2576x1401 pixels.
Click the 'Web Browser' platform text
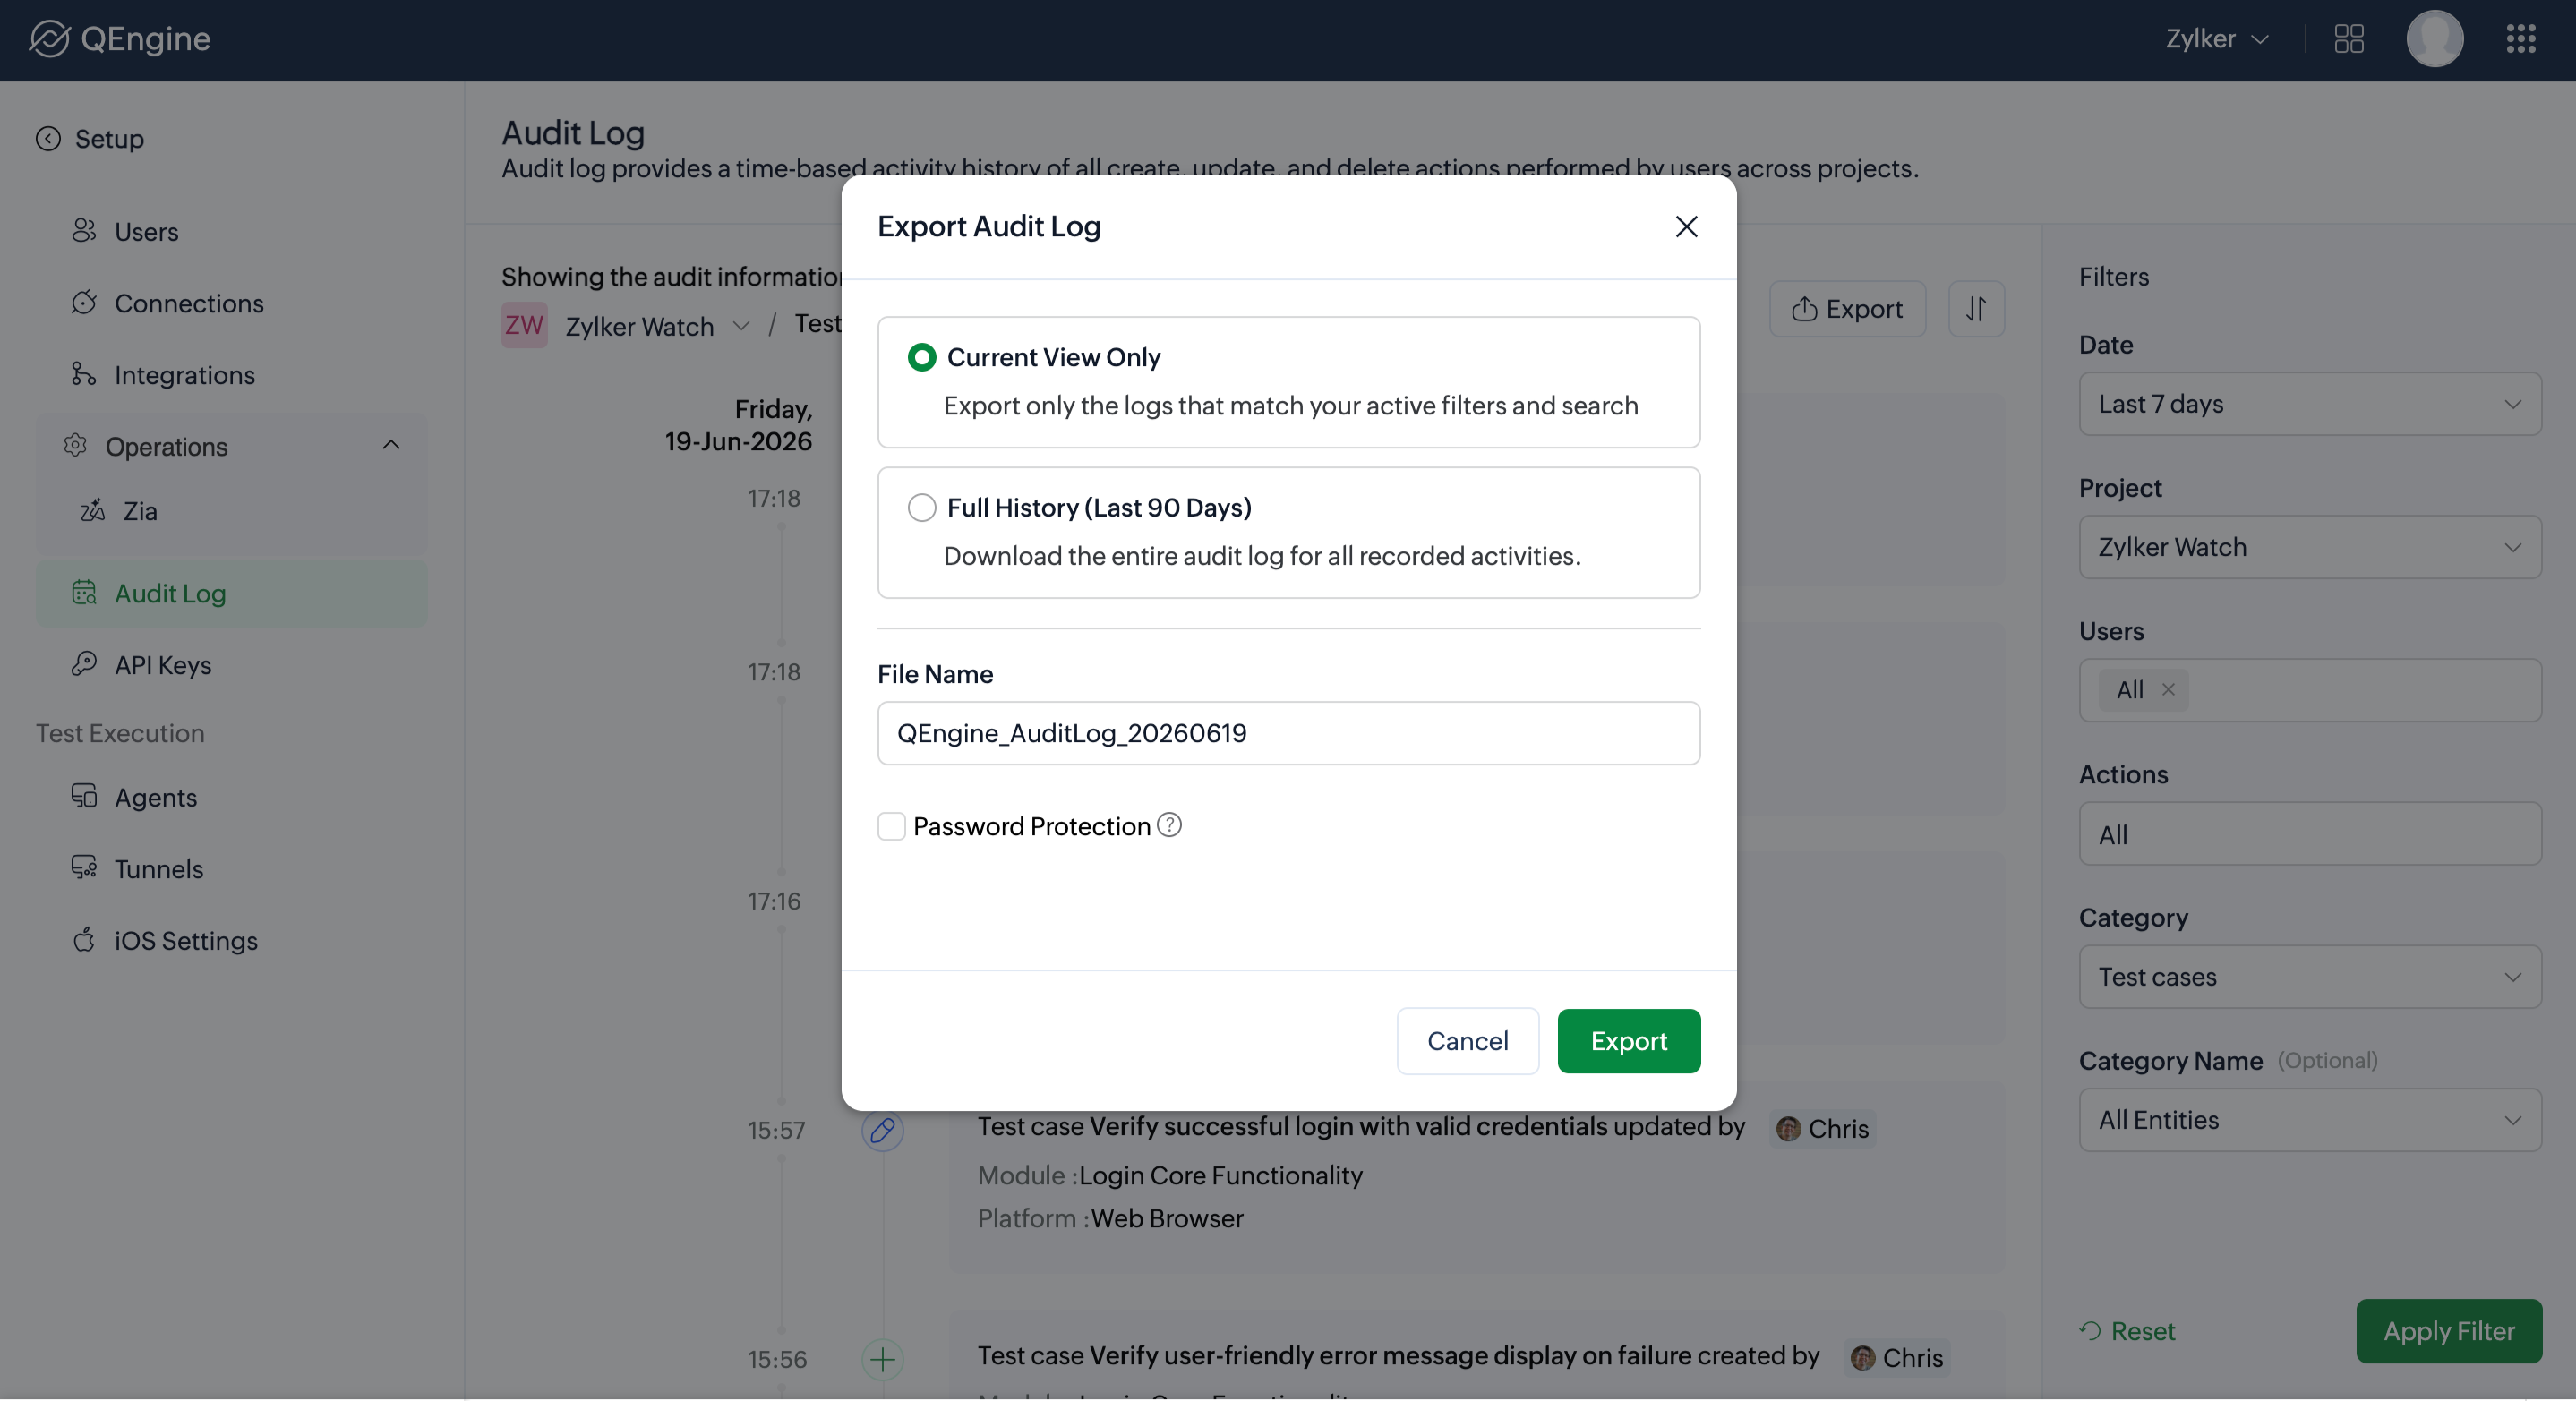tap(1167, 1218)
